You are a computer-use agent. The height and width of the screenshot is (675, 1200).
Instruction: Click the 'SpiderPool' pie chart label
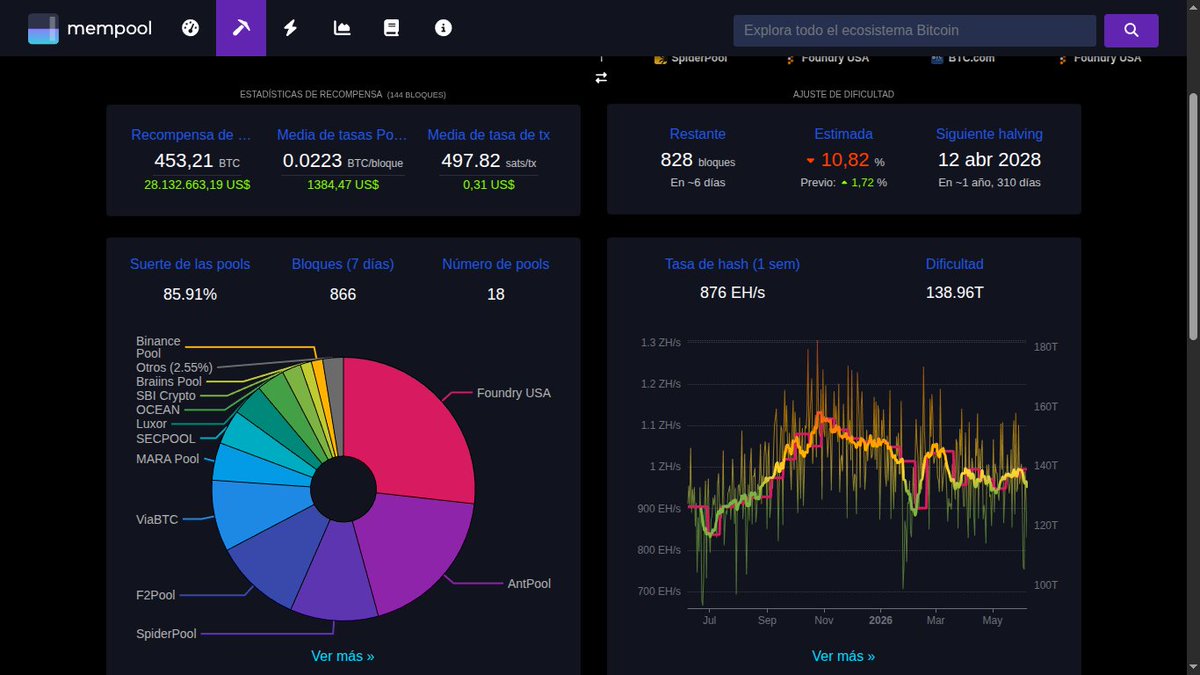pyautogui.click(x=166, y=633)
